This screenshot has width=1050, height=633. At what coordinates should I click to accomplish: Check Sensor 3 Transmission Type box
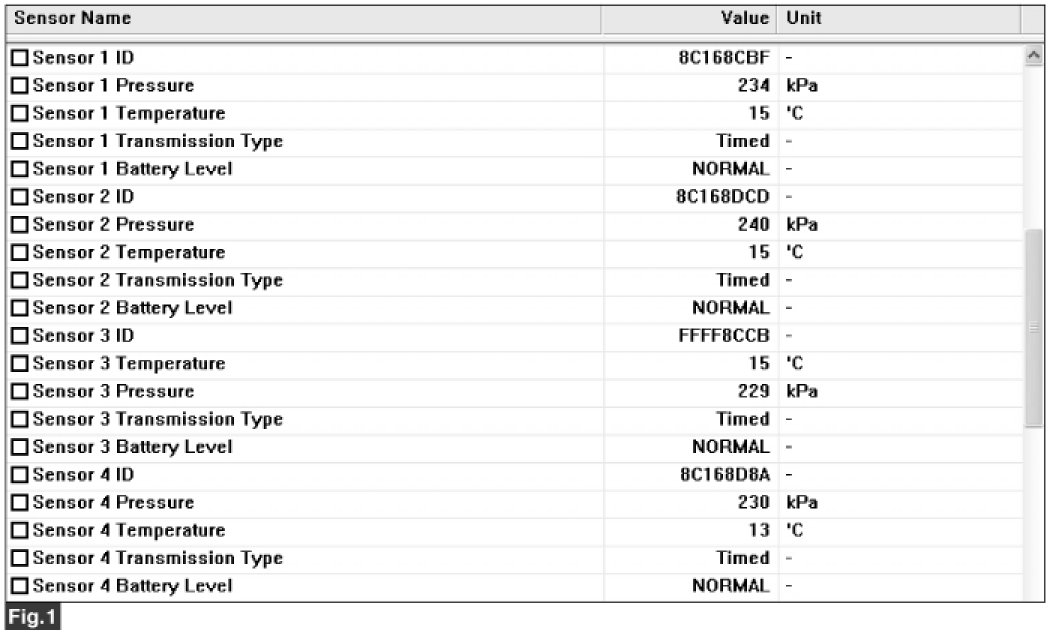click(20, 419)
